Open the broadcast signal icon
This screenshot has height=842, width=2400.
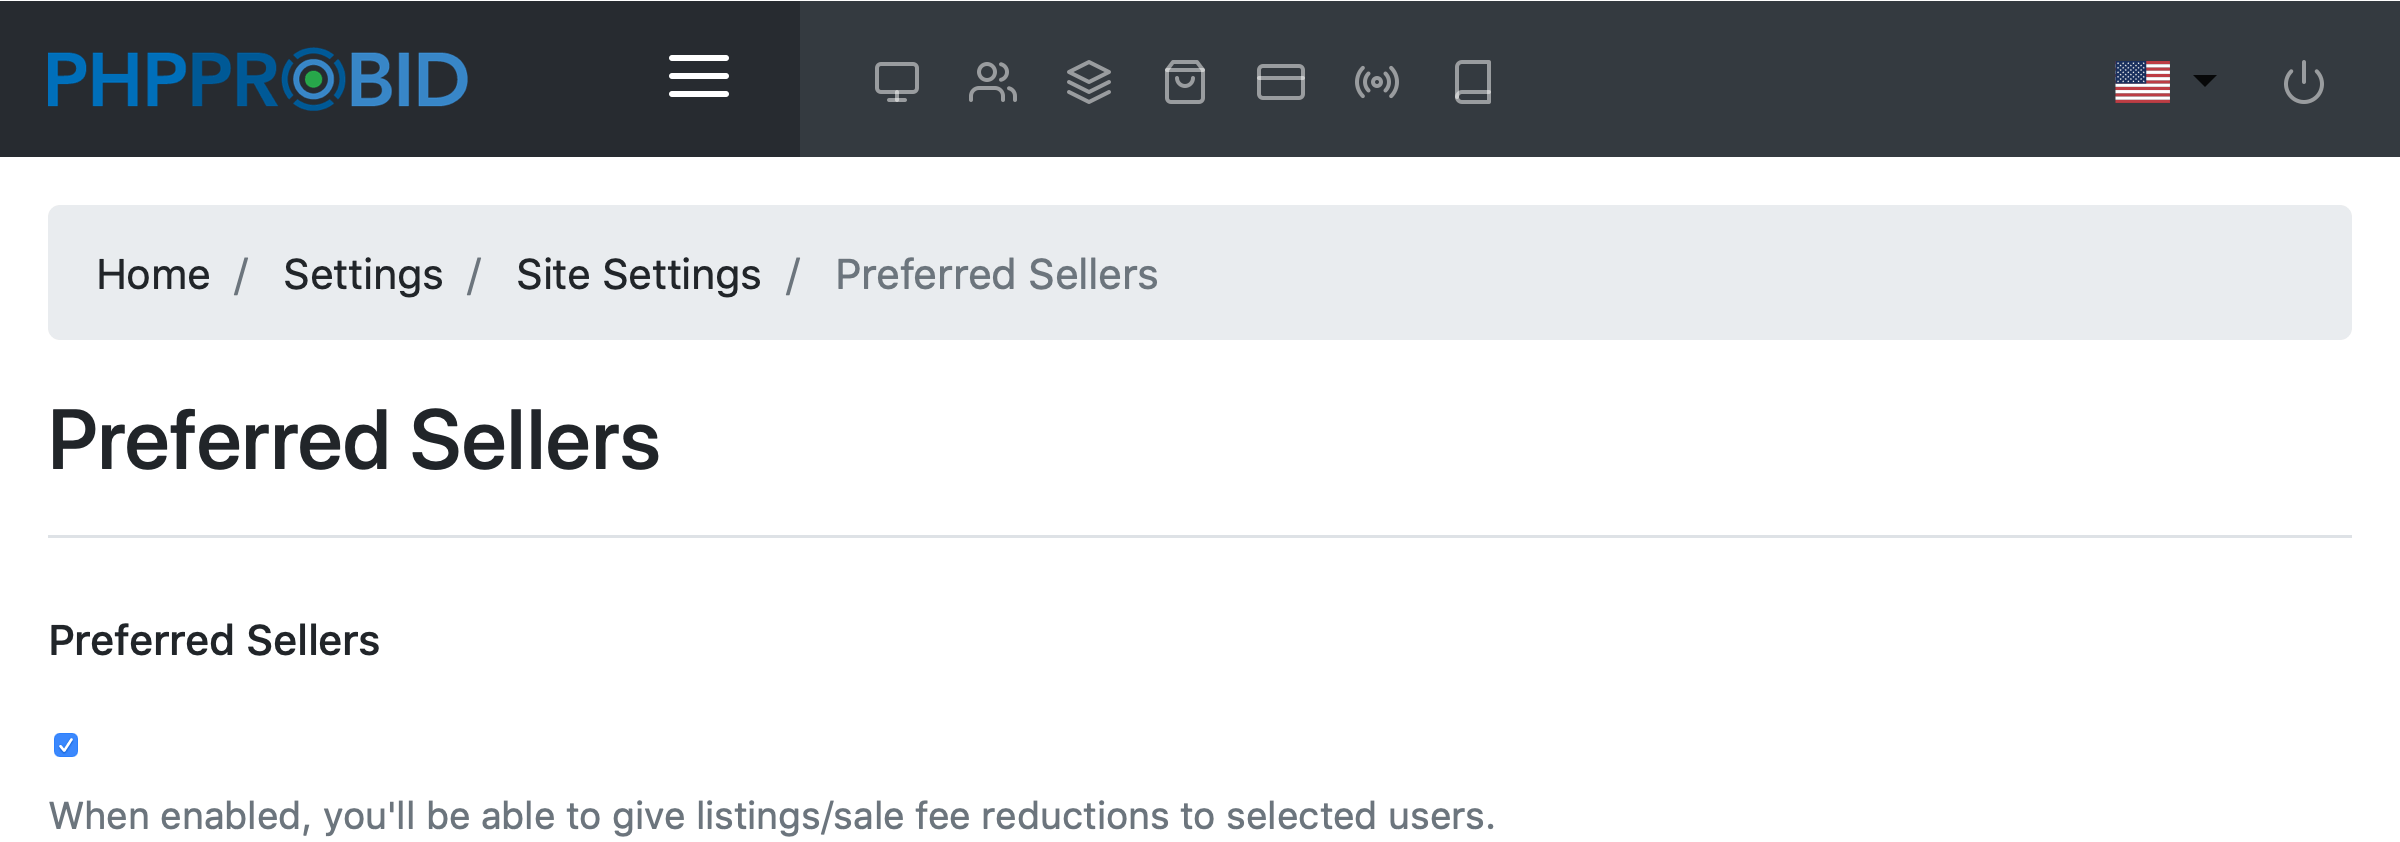(1376, 82)
